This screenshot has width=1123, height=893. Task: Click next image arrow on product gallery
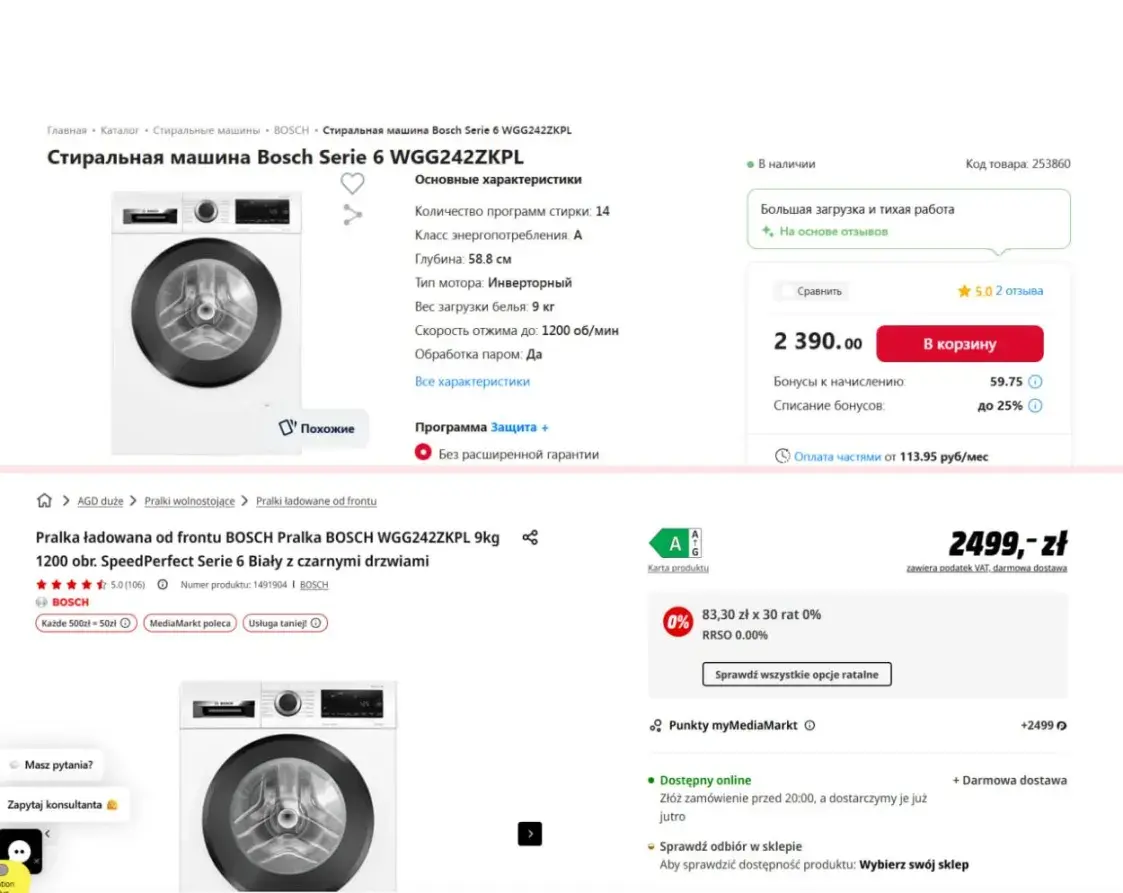tap(530, 833)
